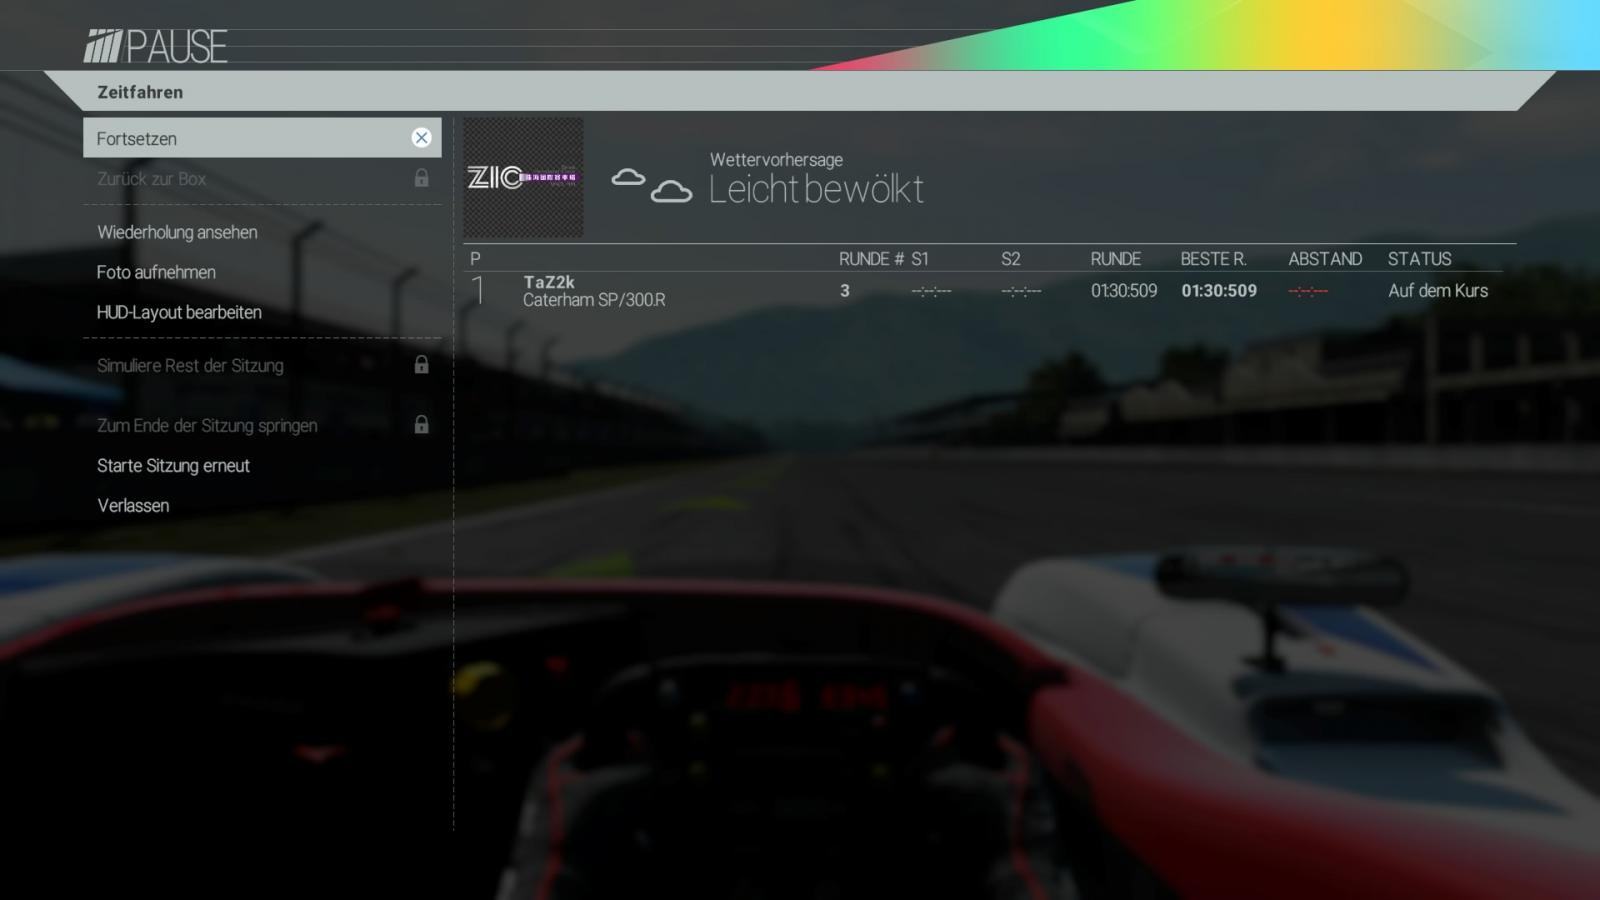
Task: Click the BESTE R. column header
Action: (1213, 259)
